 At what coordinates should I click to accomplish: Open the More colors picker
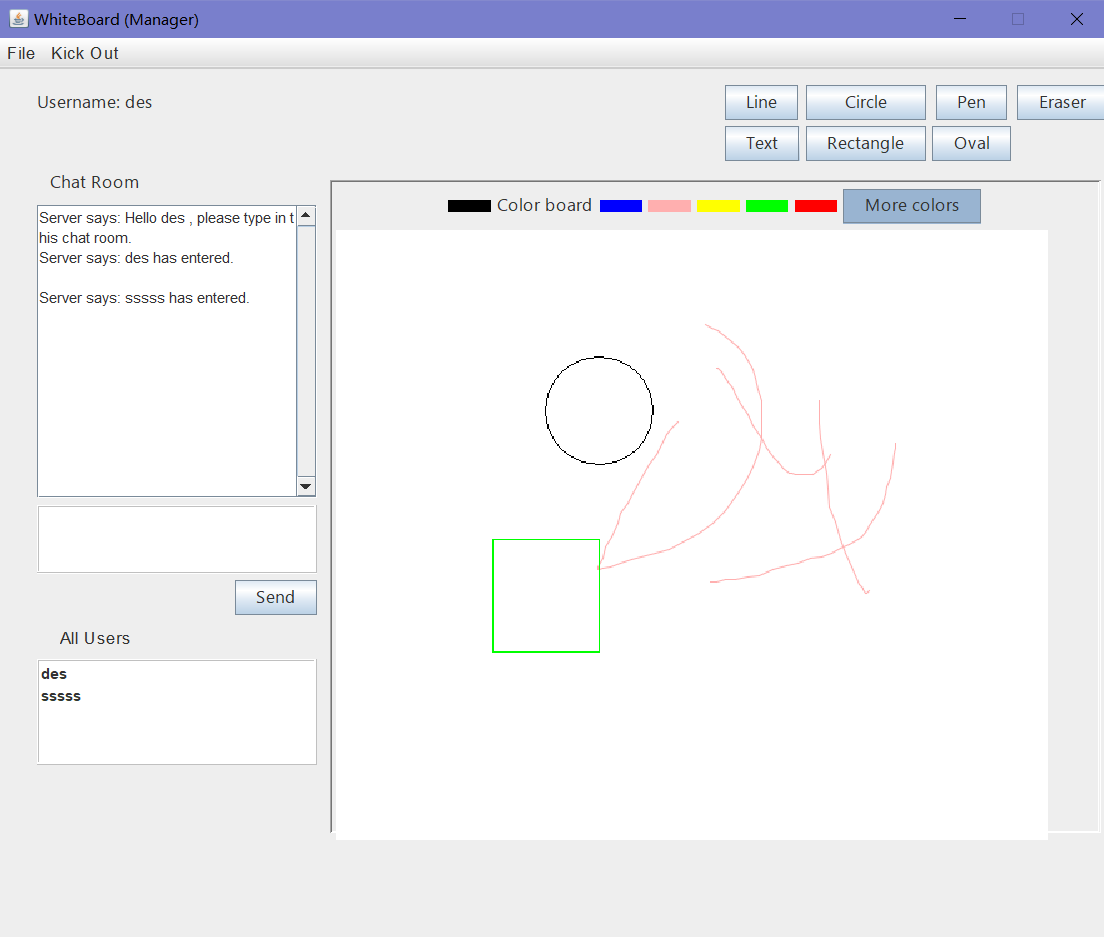pyautogui.click(x=912, y=206)
